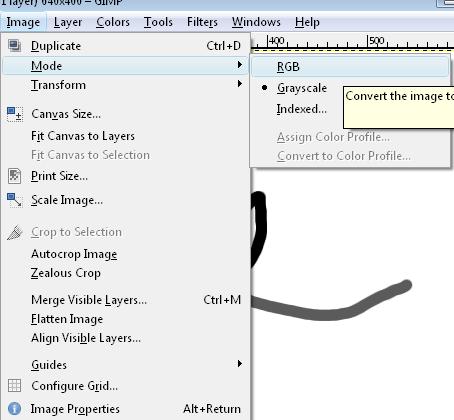Screen dimensions: 454x420
Task: Click the Print Size icon
Action: point(14,176)
